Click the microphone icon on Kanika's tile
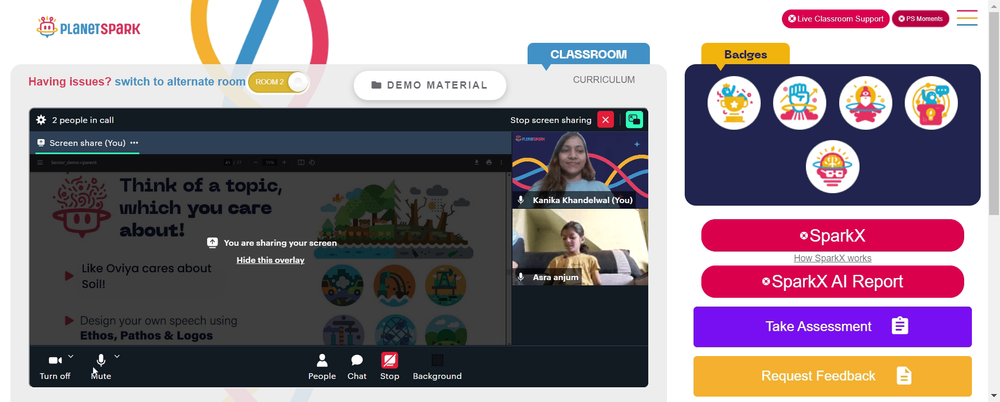Viewport: 1000px width, 402px height. coord(521,200)
